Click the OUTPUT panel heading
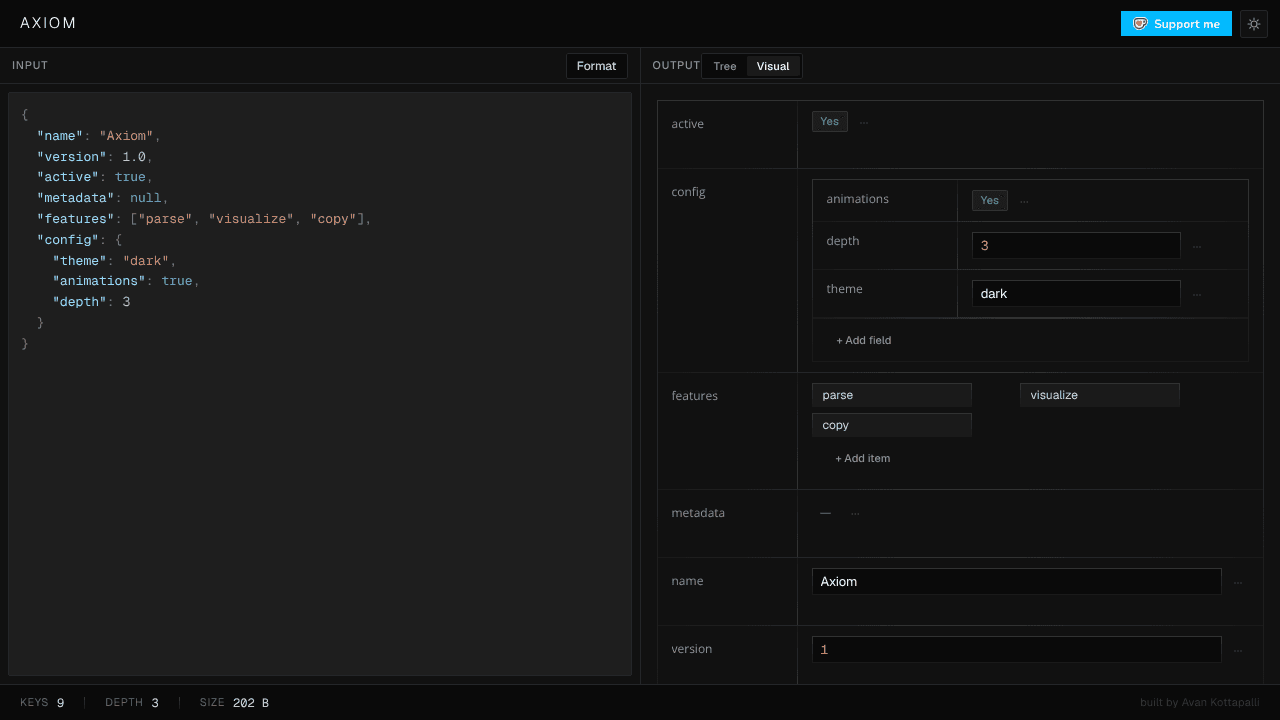Screen dimensions: 1280x720 676,66
